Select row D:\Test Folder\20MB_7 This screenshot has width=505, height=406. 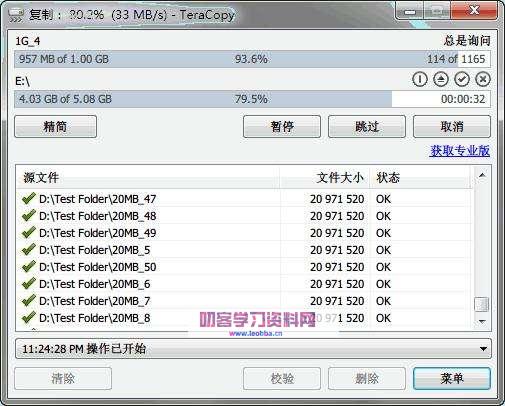(x=245, y=301)
